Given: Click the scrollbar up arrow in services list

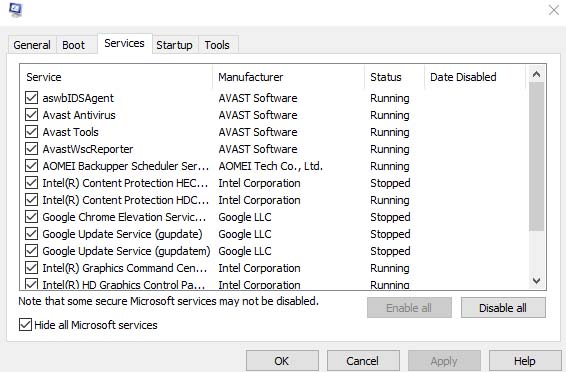Looking at the screenshot, I should coord(536,74).
